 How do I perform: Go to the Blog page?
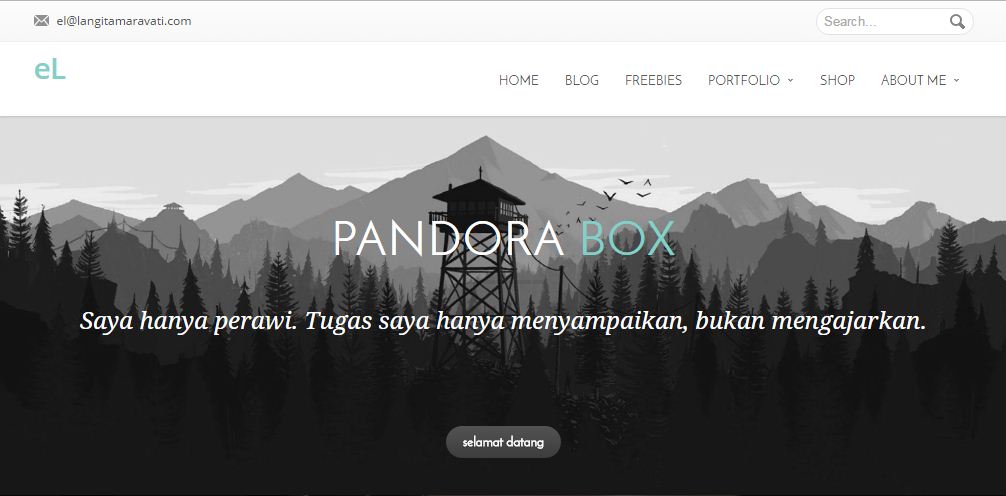581,80
